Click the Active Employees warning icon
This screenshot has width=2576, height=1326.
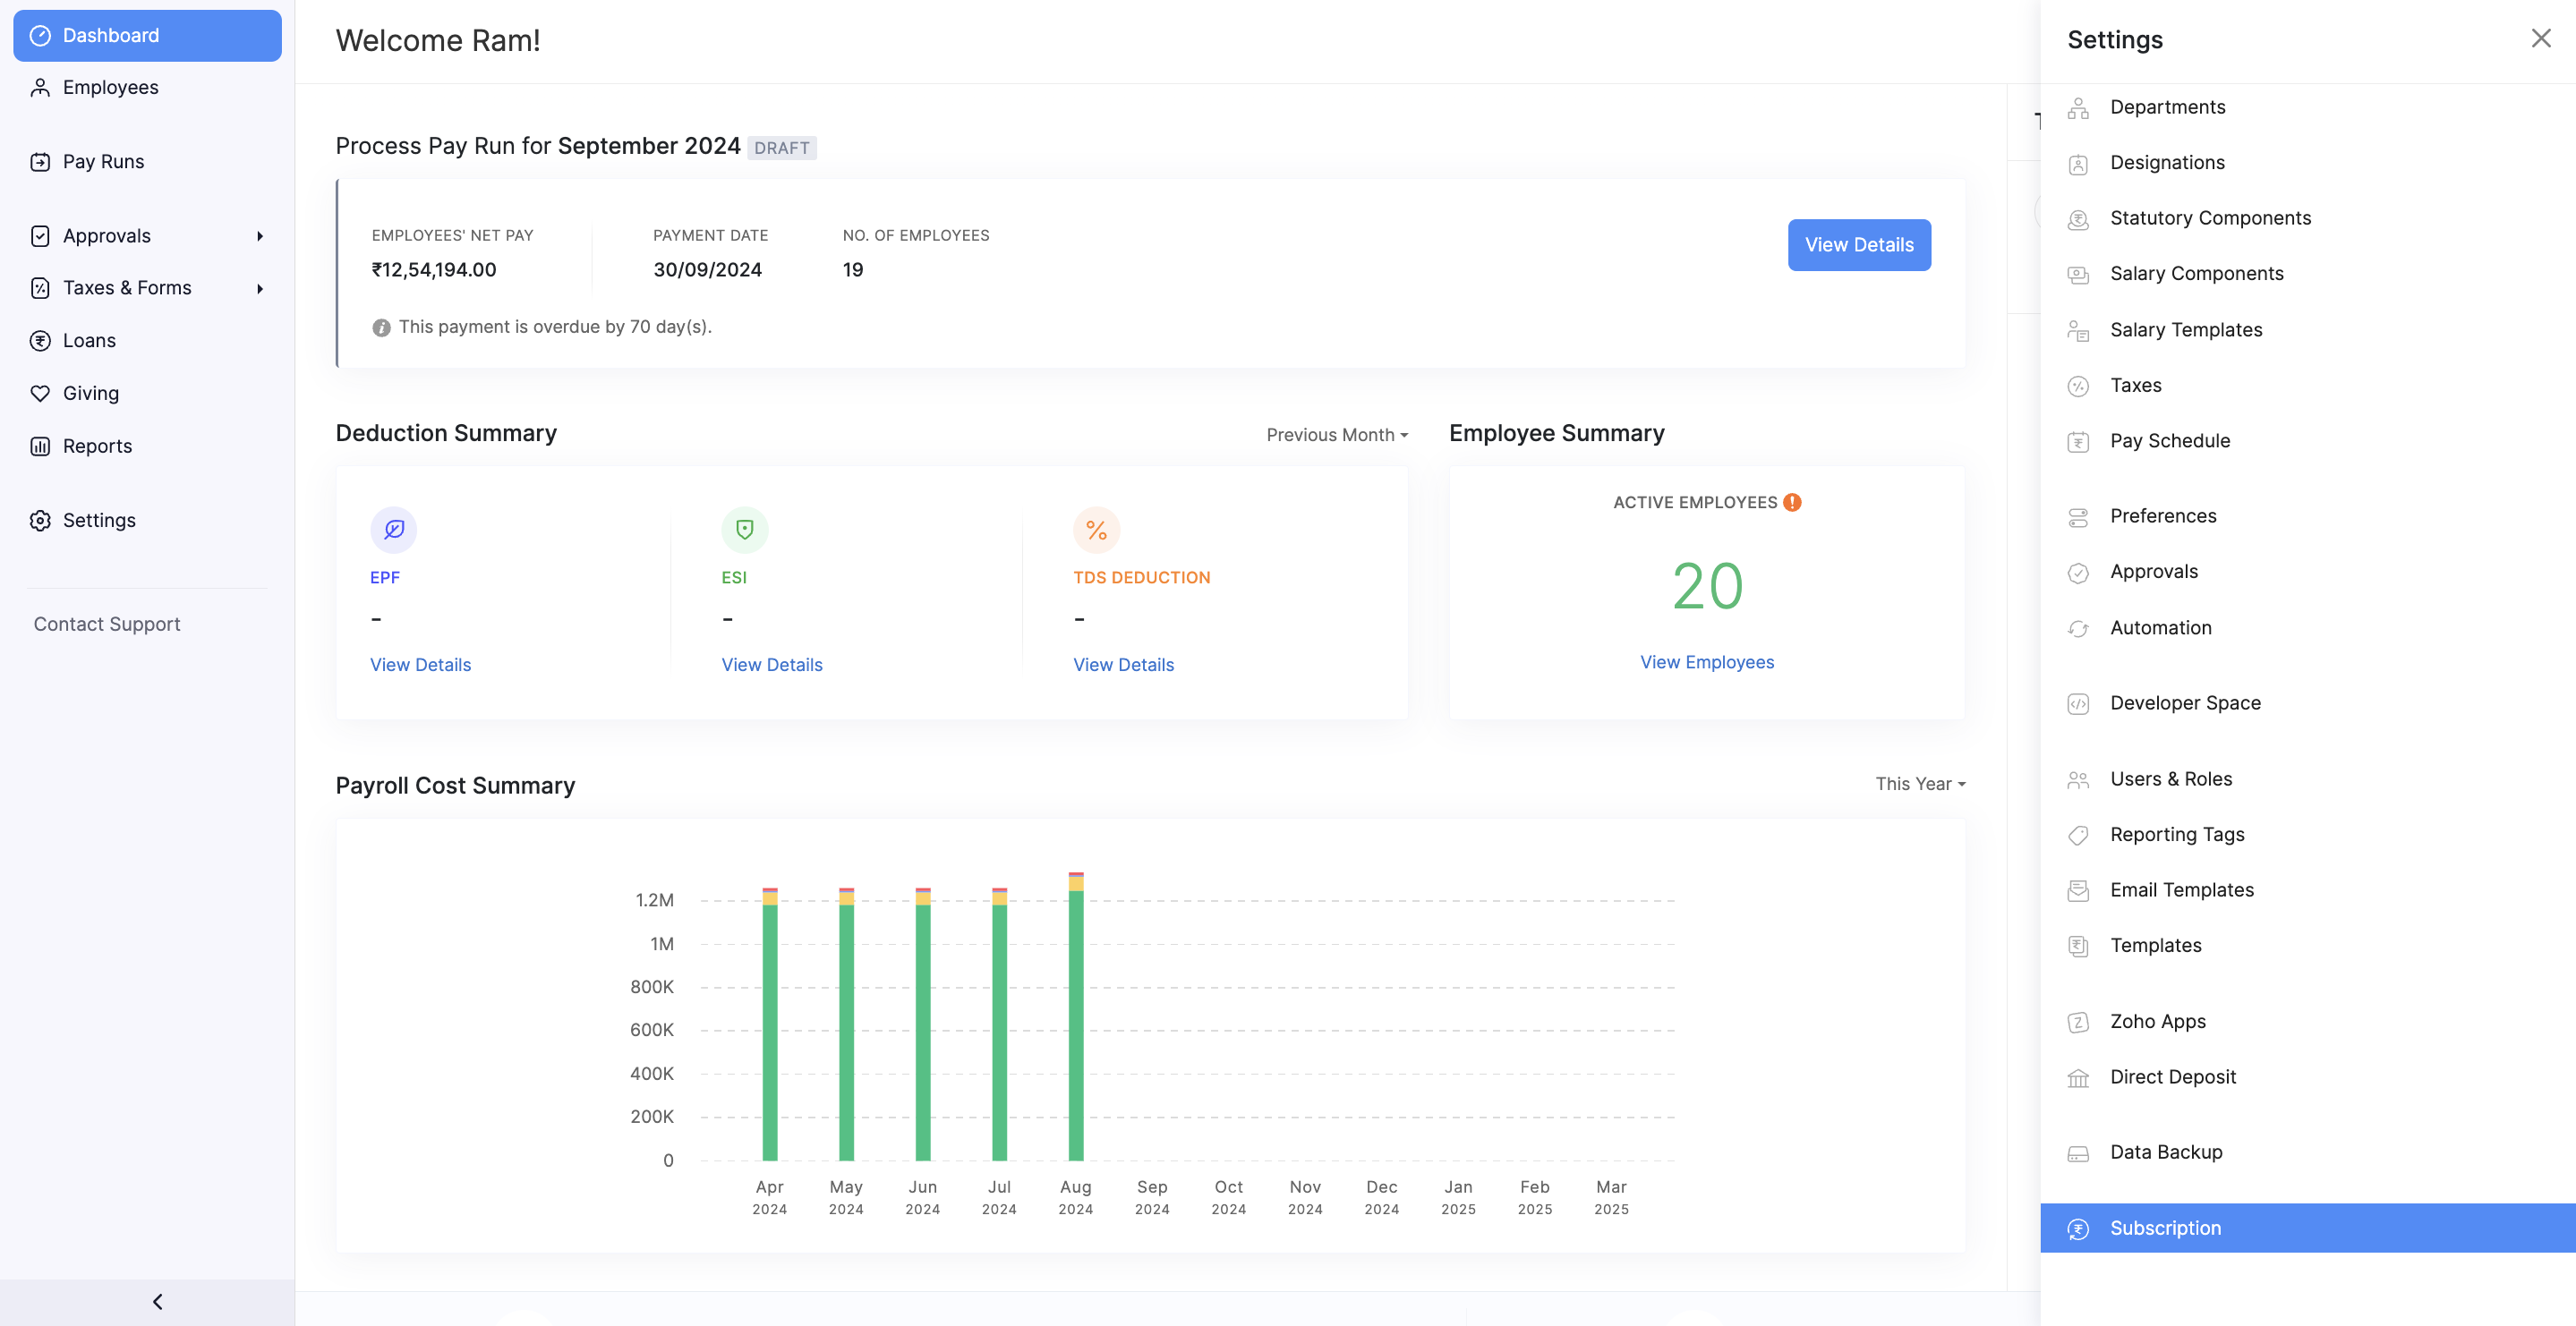(x=1792, y=502)
